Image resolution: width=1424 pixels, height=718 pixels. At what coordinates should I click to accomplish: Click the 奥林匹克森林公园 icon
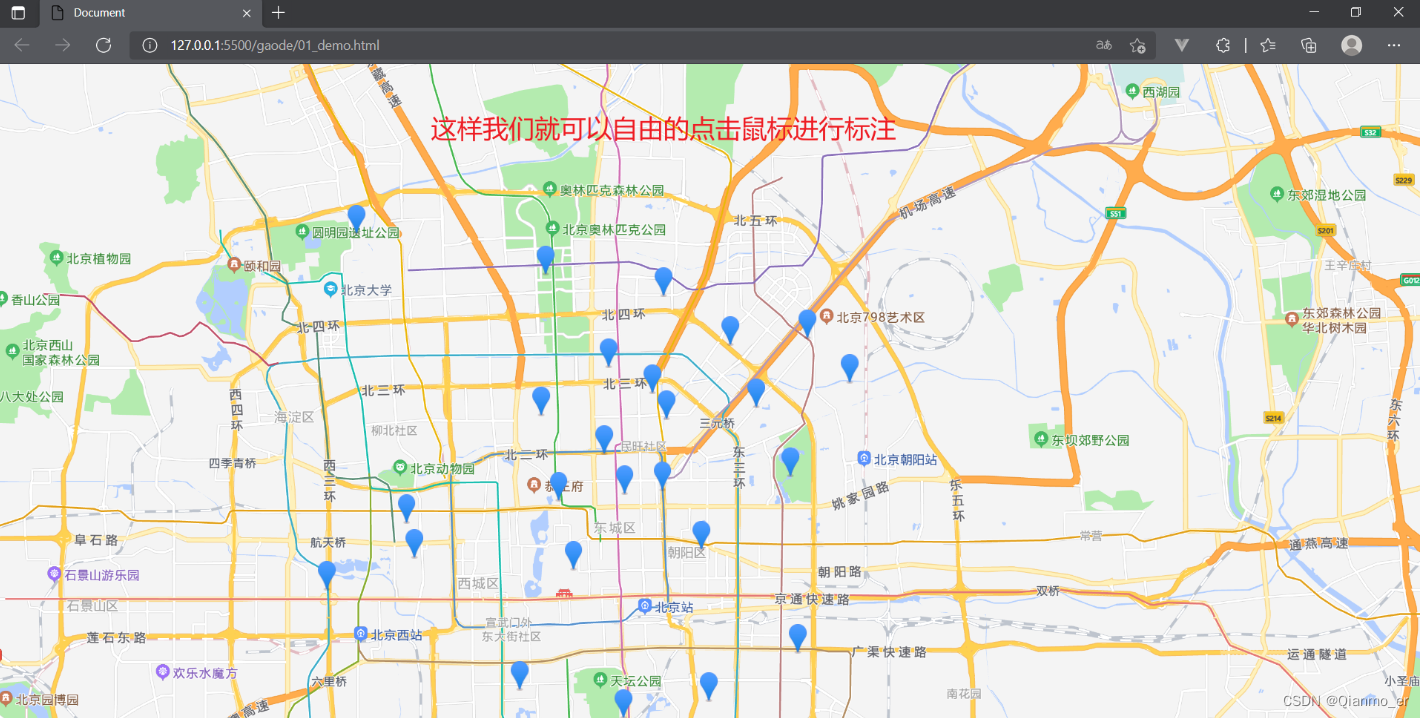[x=549, y=189]
